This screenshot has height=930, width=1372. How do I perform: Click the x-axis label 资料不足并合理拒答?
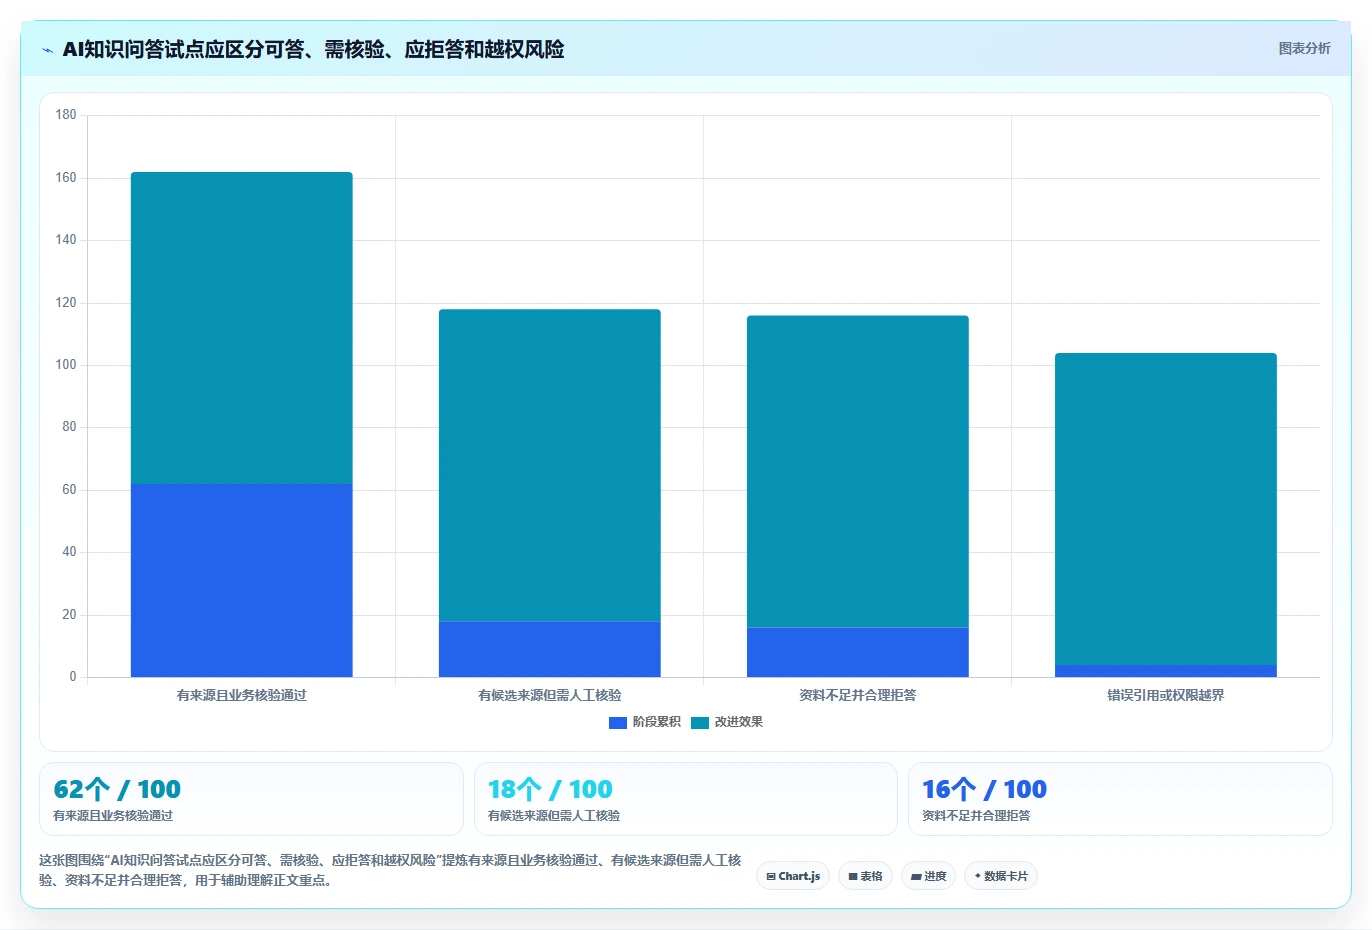(858, 695)
